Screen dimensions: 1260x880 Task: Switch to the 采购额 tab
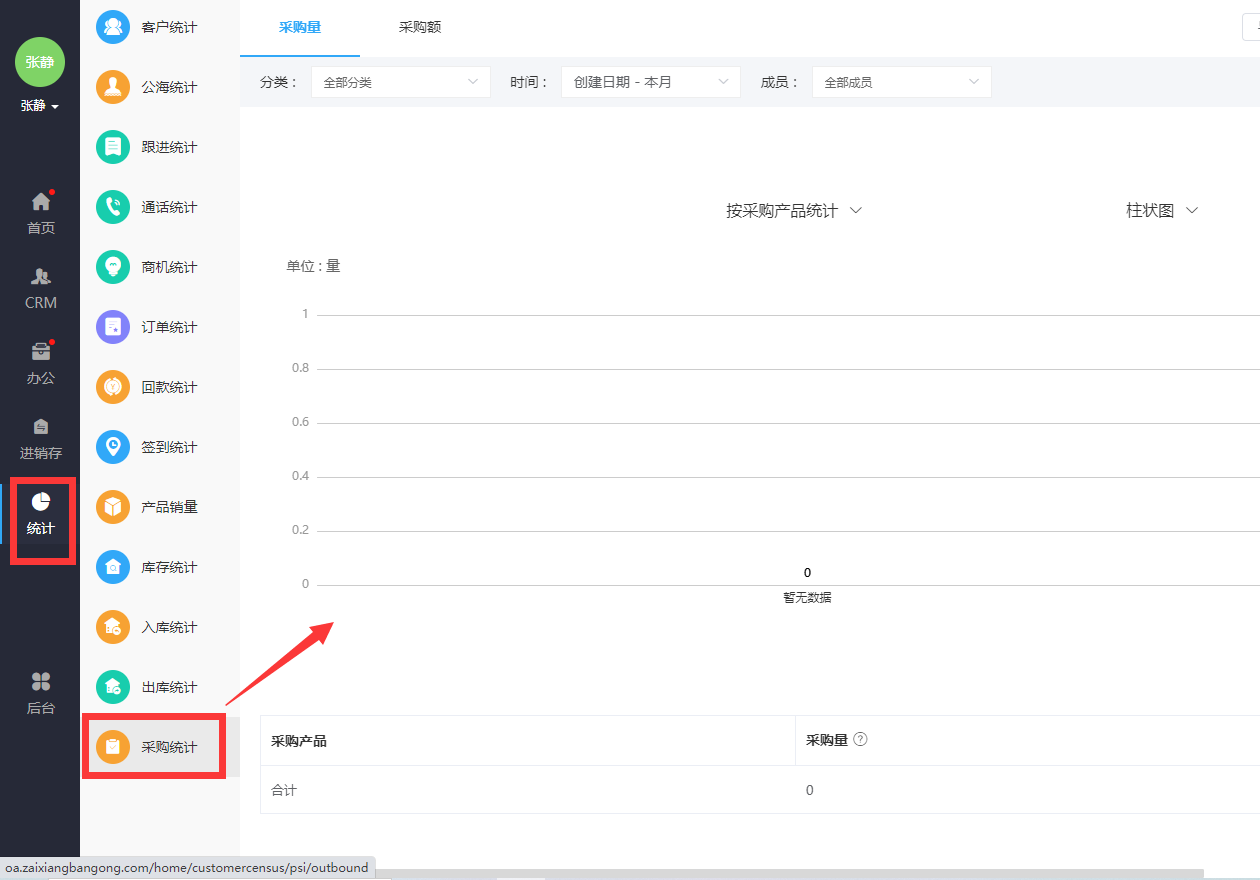click(x=420, y=27)
